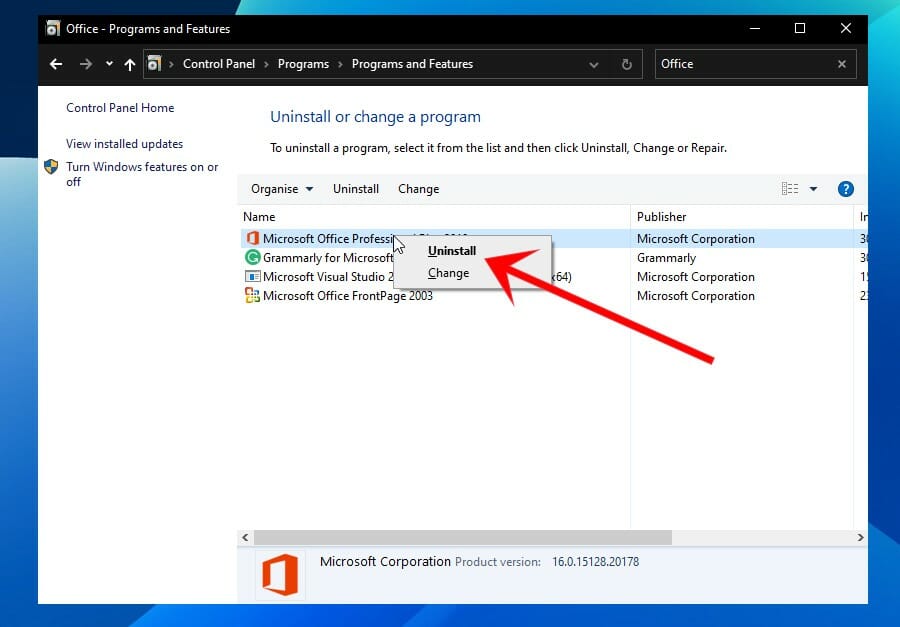Click the green Grammarly icon
Image resolution: width=900 pixels, height=627 pixels.
(253, 257)
